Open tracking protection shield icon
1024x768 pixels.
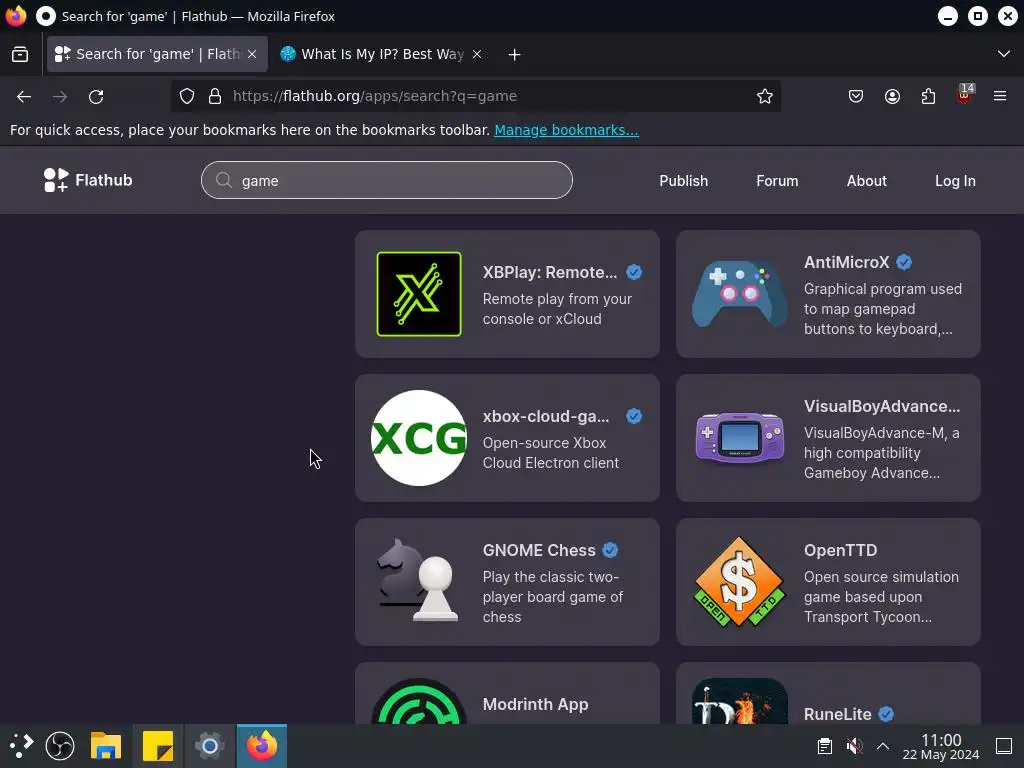187,97
